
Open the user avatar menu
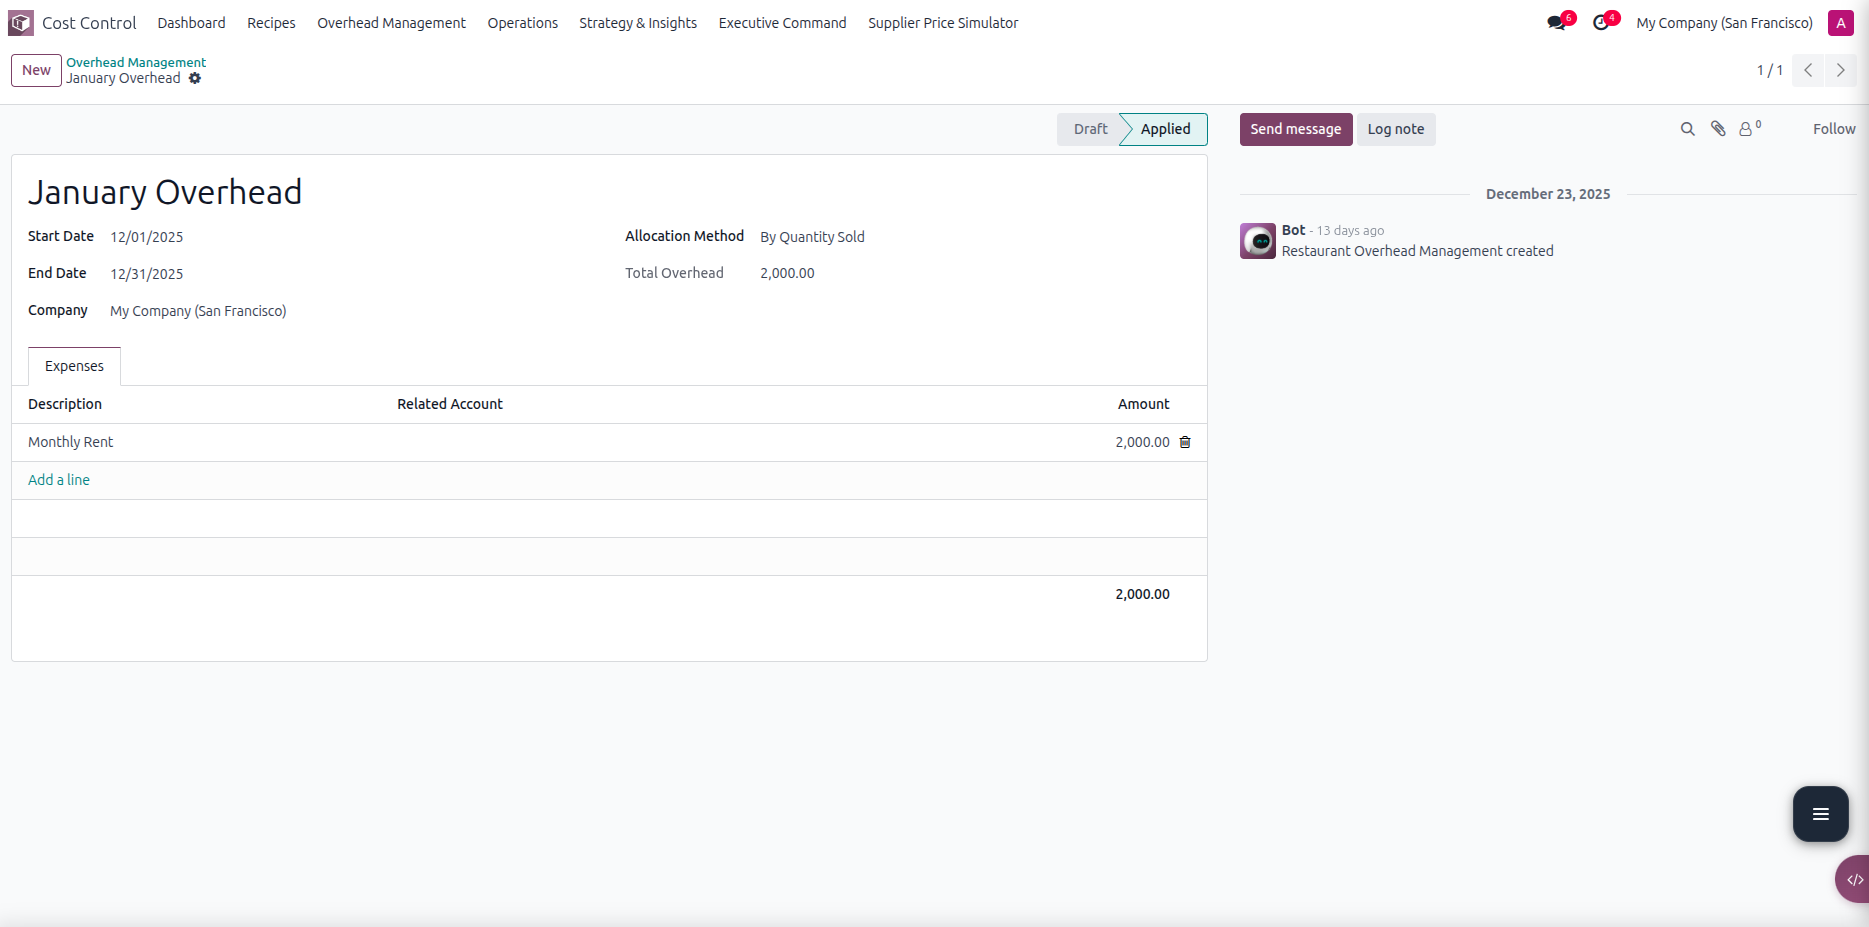(x=1840, y=23)
